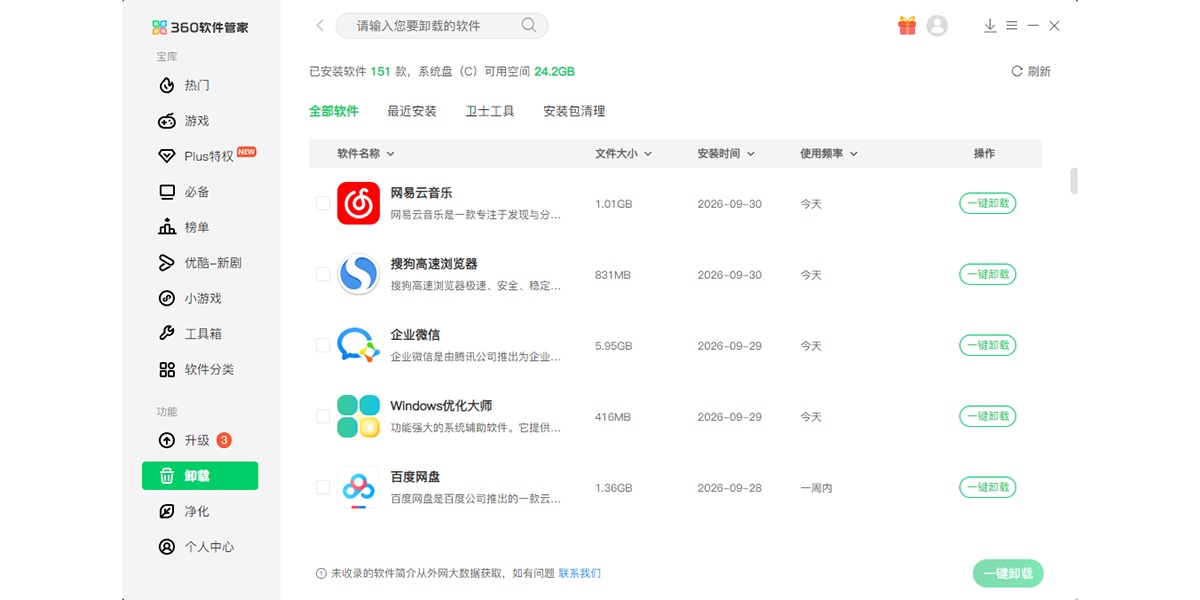Open Plus特权 diamond icon
The width and height of the screenshot is (1200, 600).
[x=167, y=156]
